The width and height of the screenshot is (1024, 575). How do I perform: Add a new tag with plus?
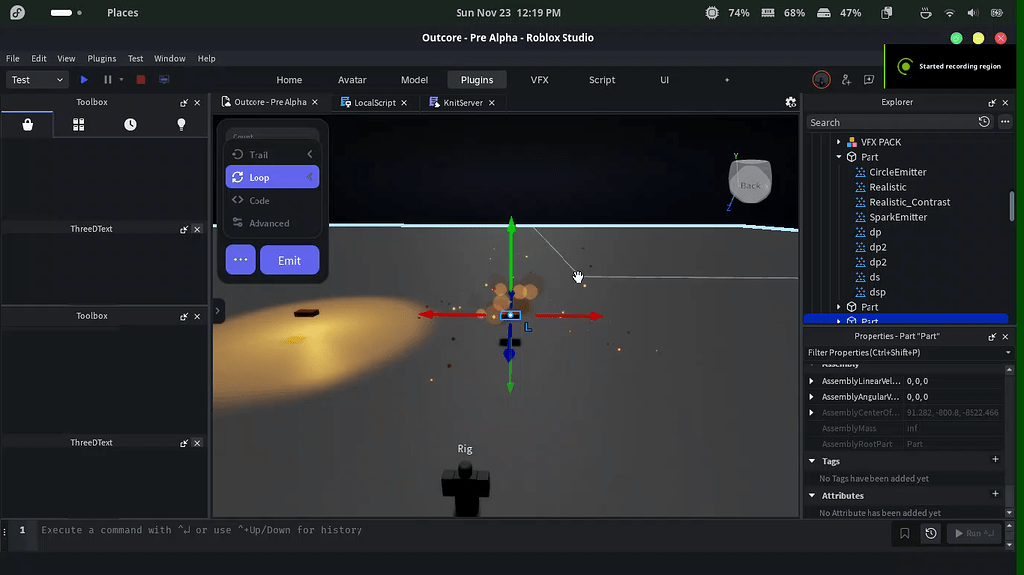click(995, 459)
